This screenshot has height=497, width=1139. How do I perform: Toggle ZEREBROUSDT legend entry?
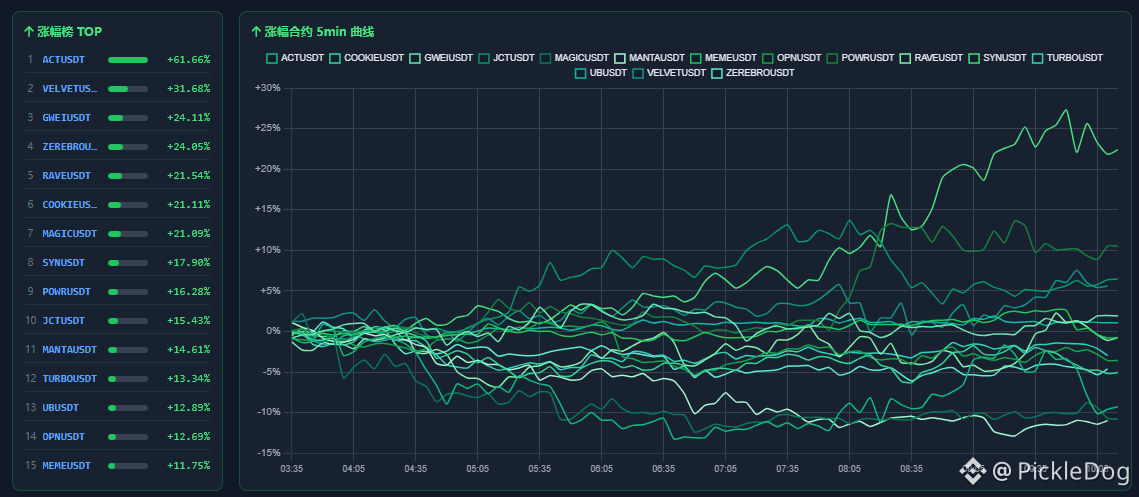coord(753,73)
